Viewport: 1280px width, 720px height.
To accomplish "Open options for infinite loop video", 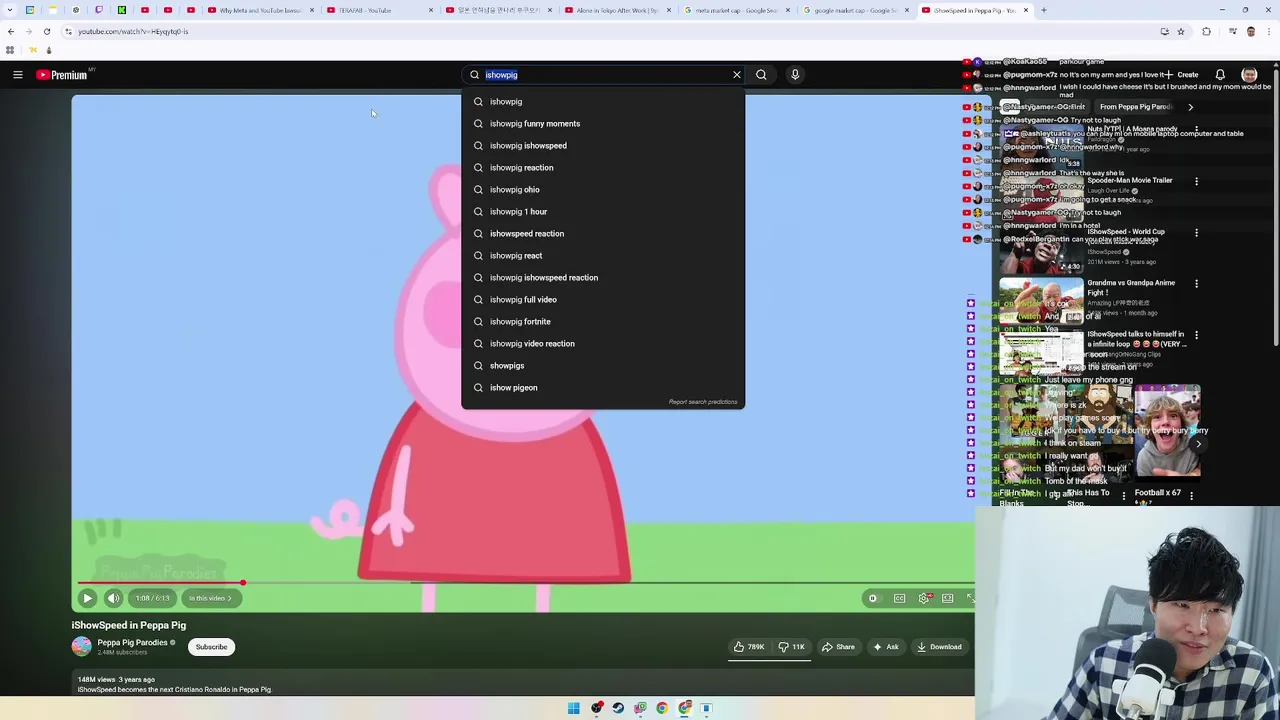I will point(1196,335).
